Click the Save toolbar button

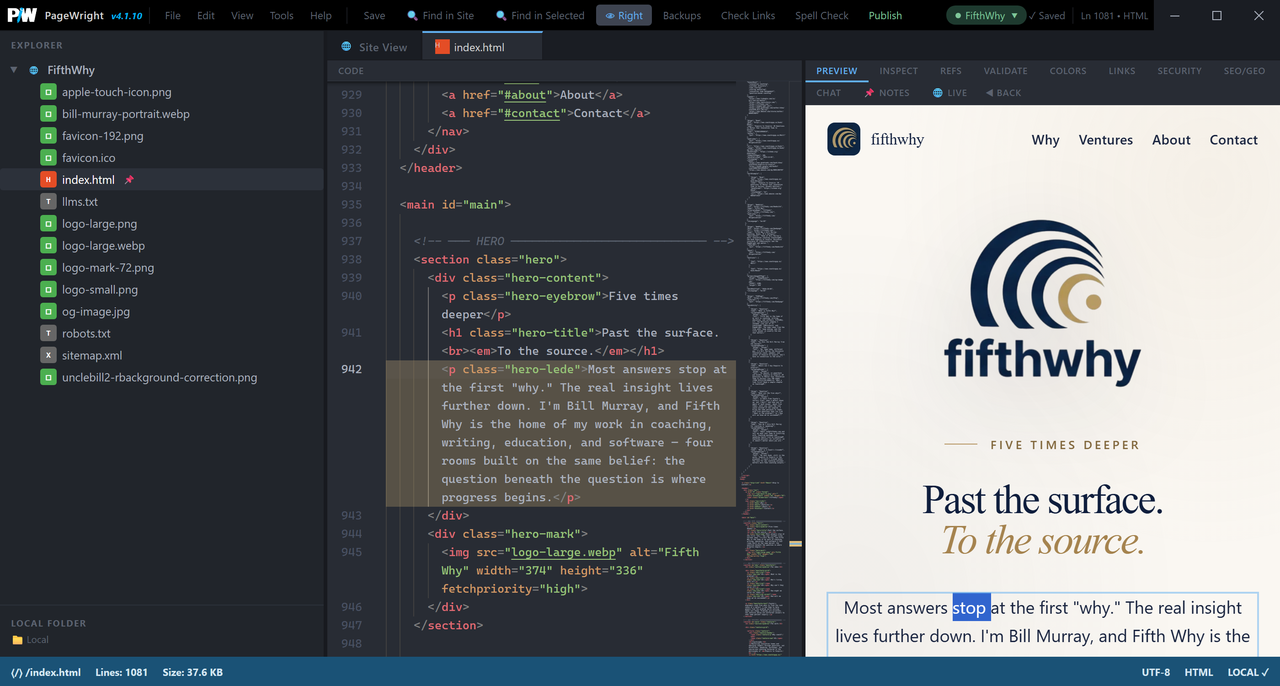[374, 16]
